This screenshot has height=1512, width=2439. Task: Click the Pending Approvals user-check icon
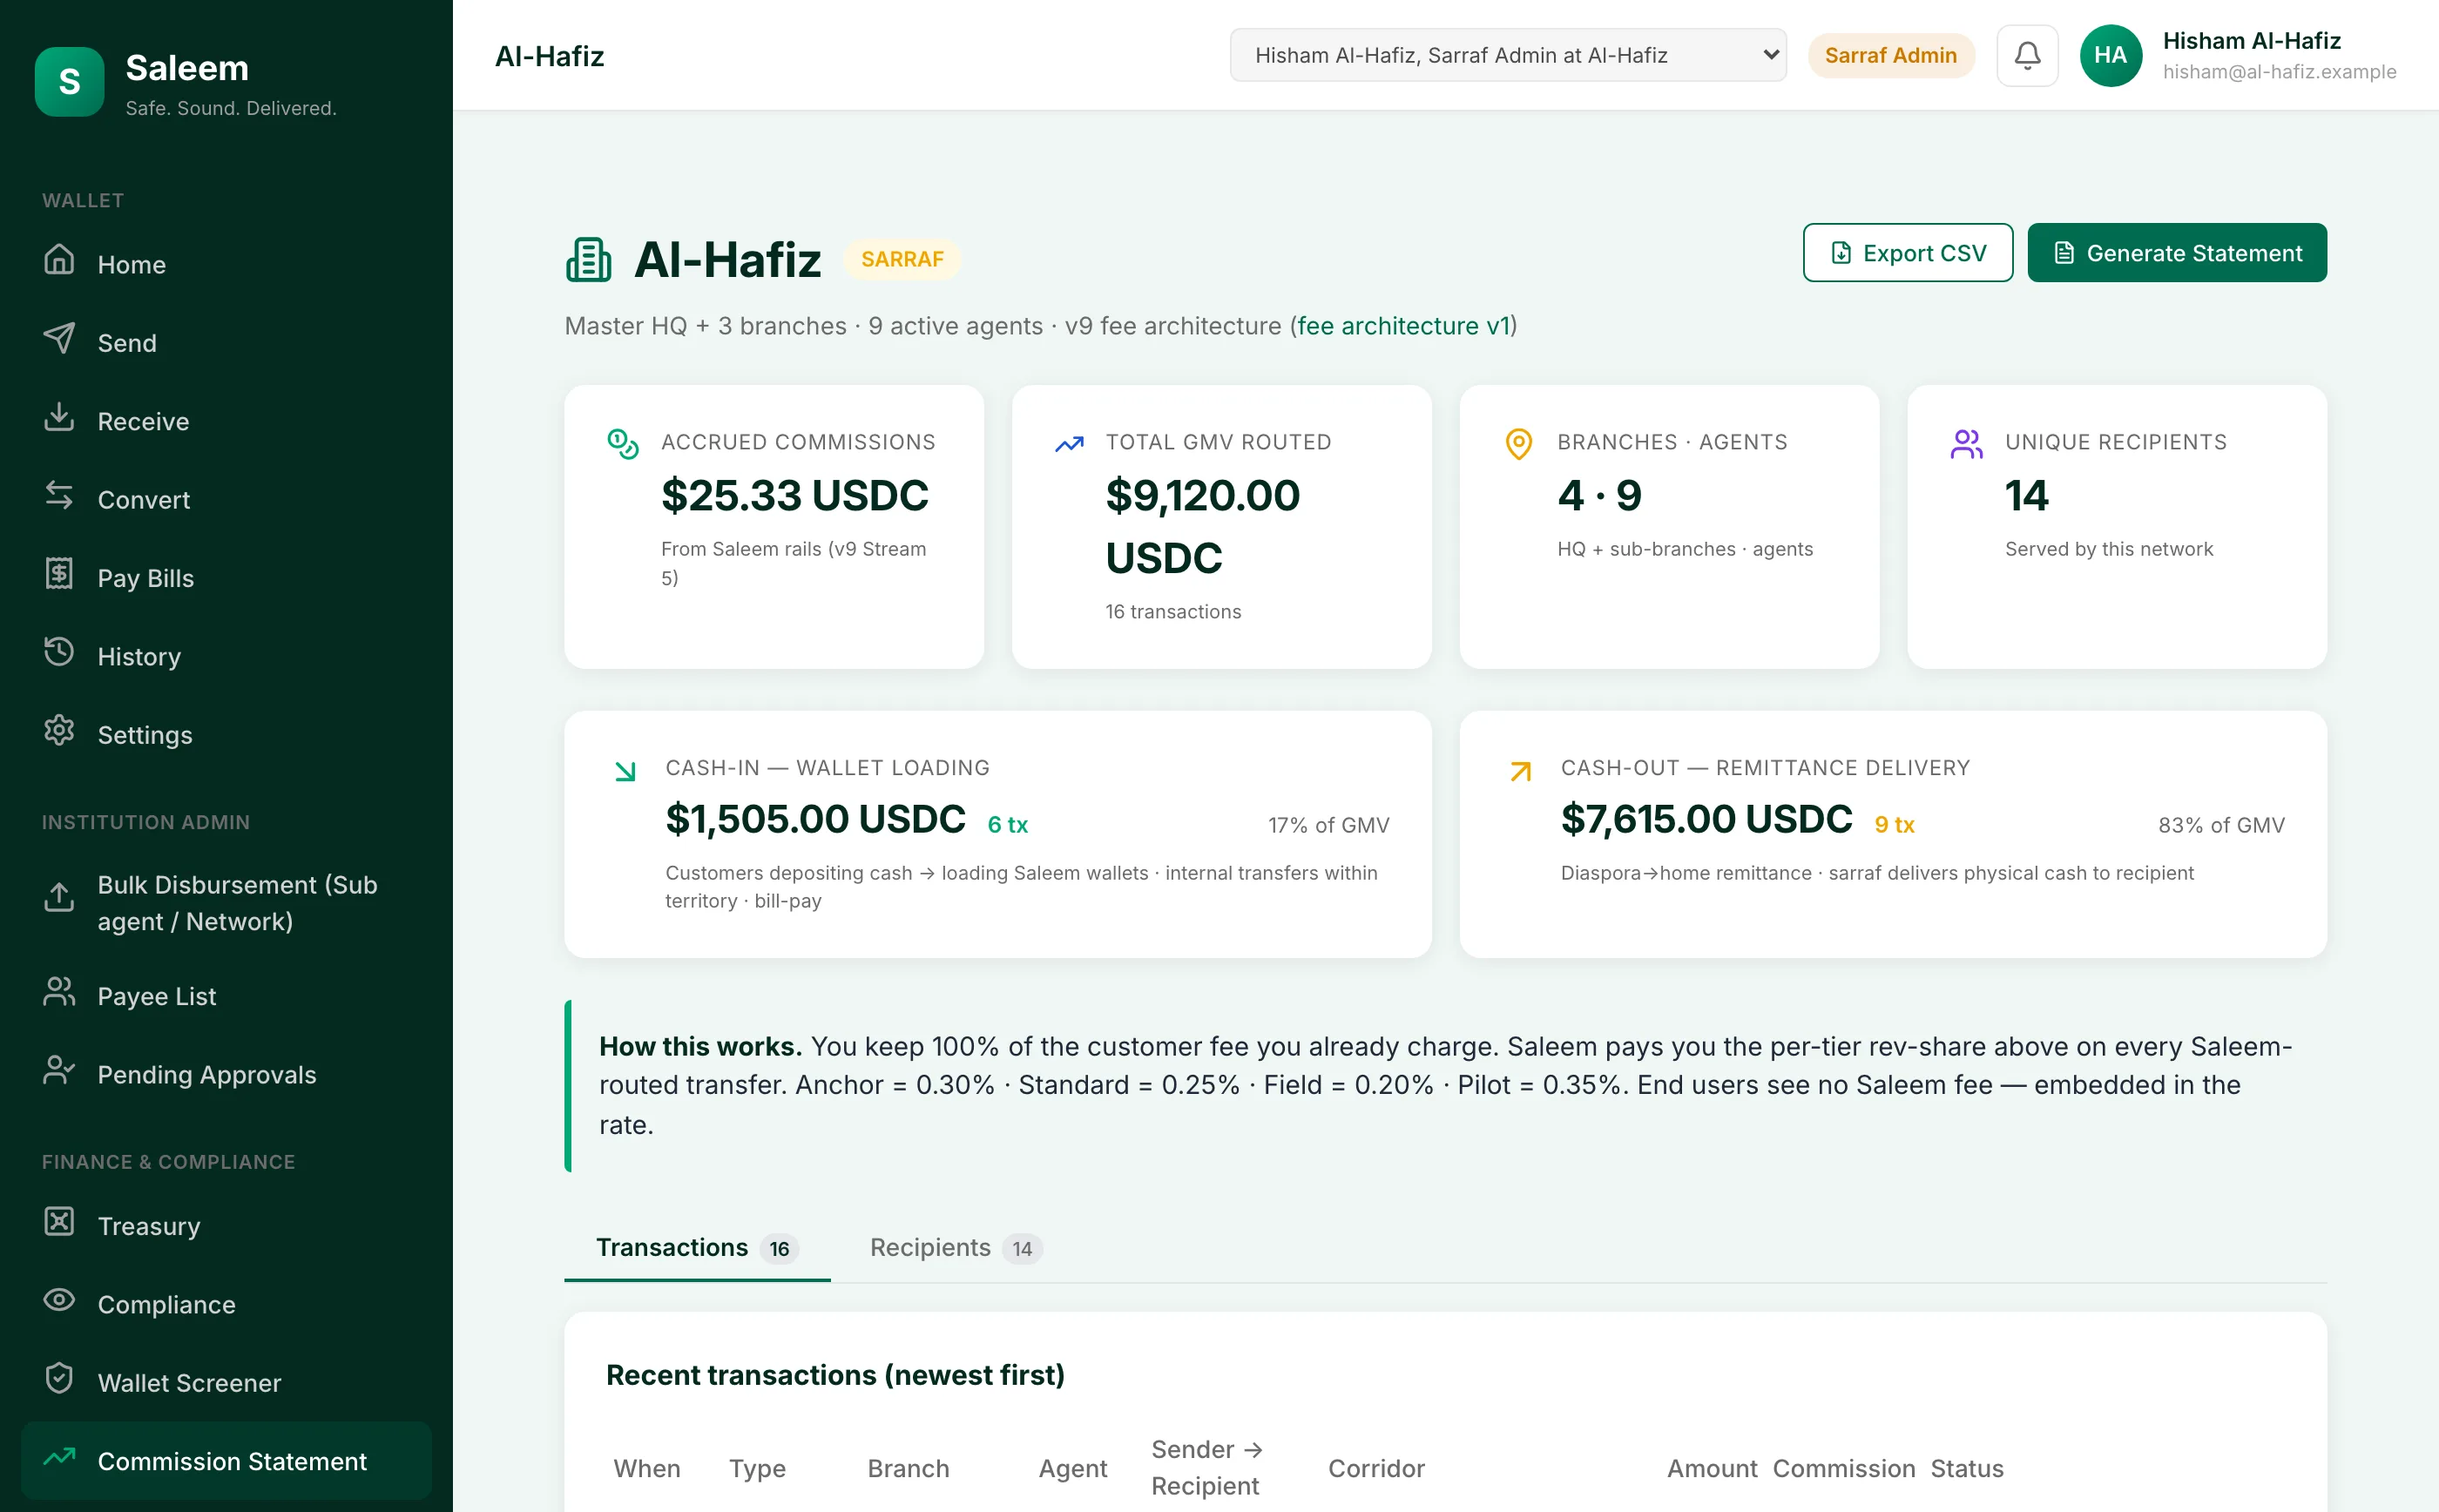click(x=59, y=1070)
